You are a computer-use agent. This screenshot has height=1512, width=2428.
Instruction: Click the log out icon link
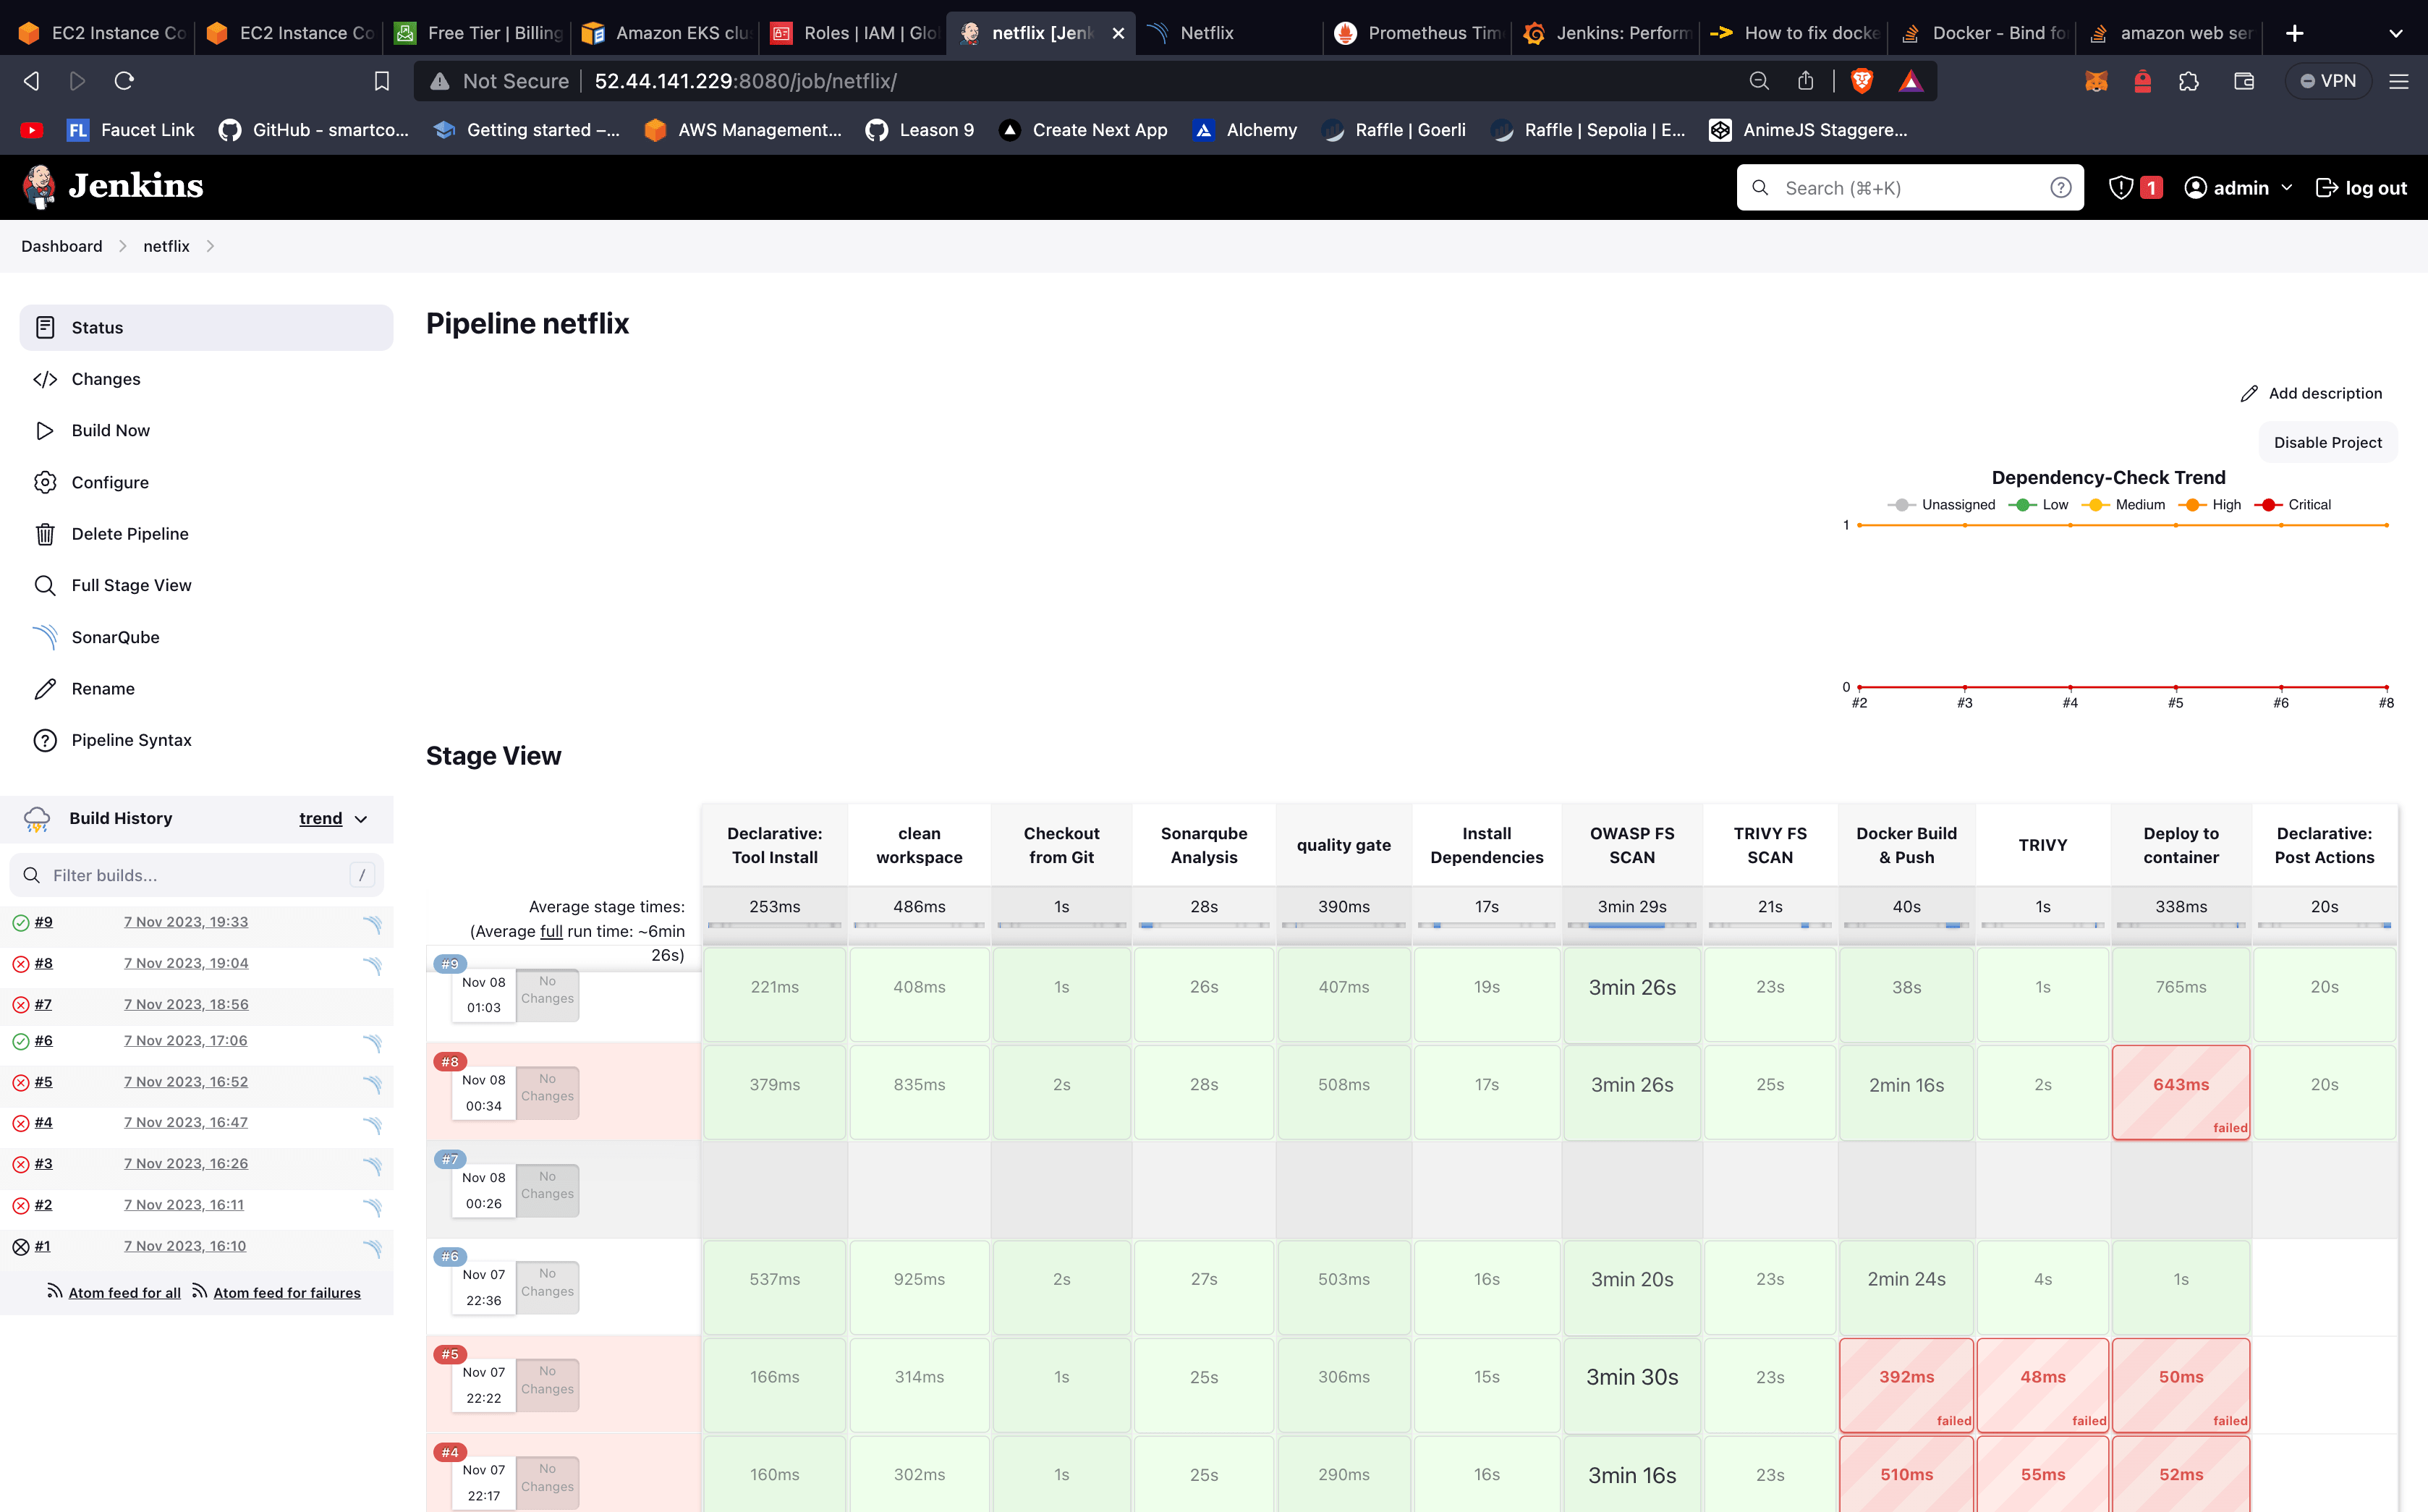coord(2360,188)
